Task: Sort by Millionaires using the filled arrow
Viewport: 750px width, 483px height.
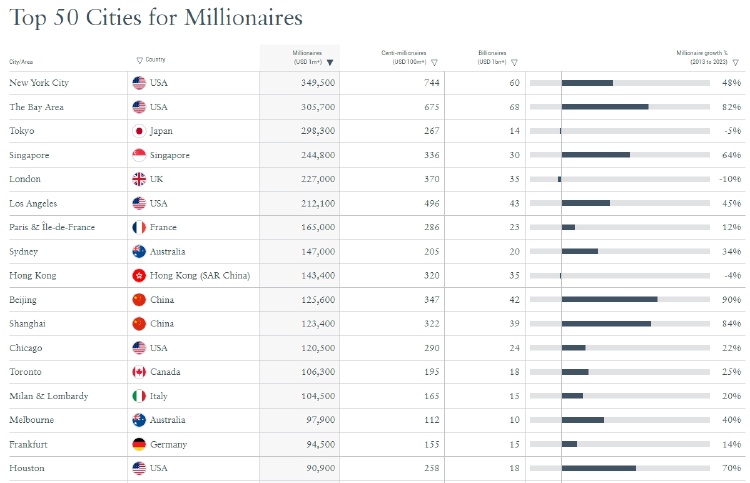Action: (x=330, y=63)
